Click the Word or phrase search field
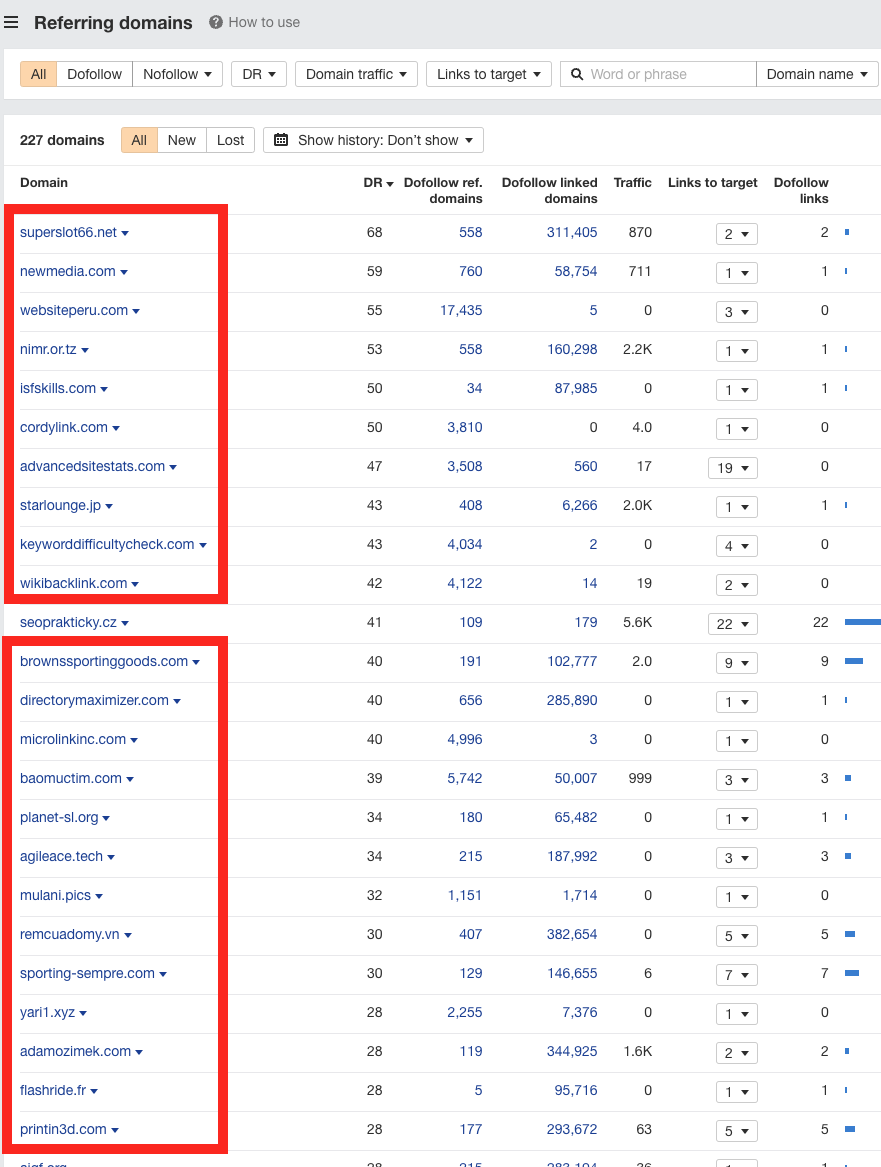The image size is (881, 1167). (658, 74)
